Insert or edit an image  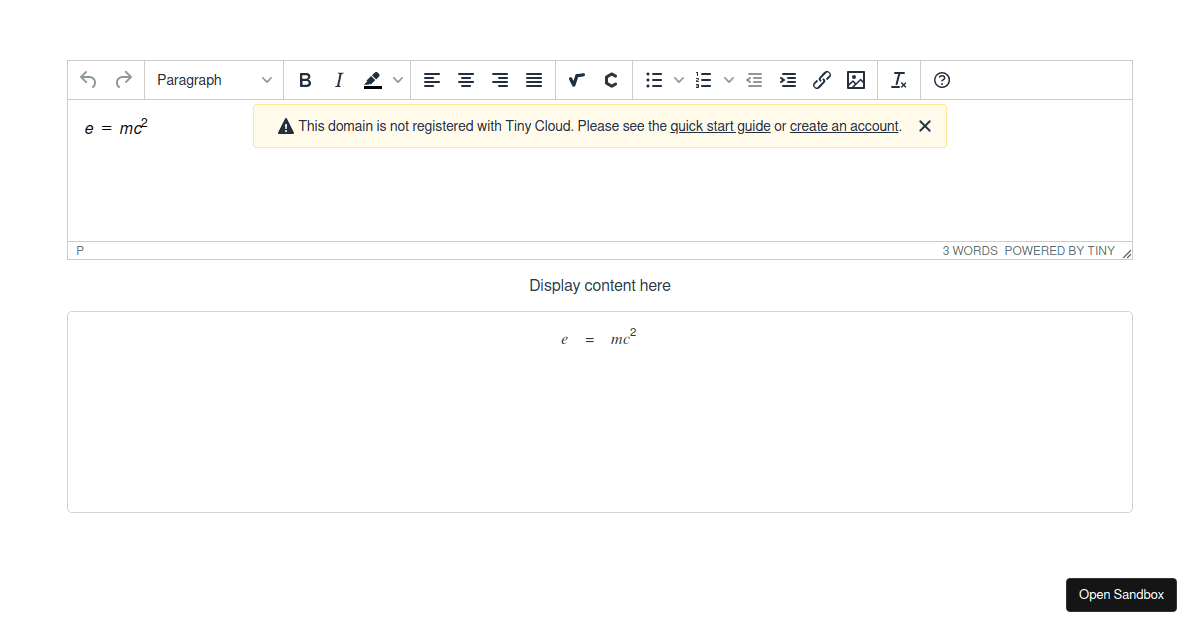click(x=856, y=80)
